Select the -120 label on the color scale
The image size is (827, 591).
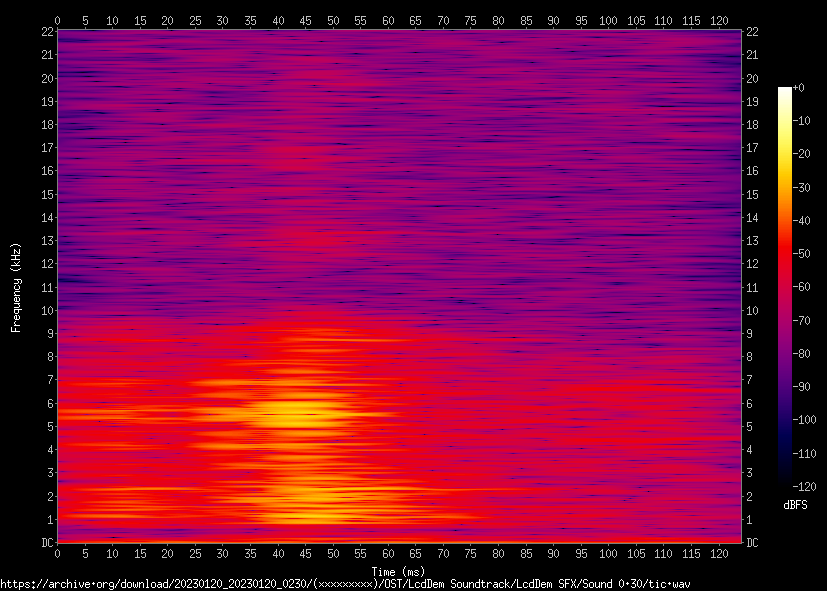pyautogui.click(x=802, y=486)
